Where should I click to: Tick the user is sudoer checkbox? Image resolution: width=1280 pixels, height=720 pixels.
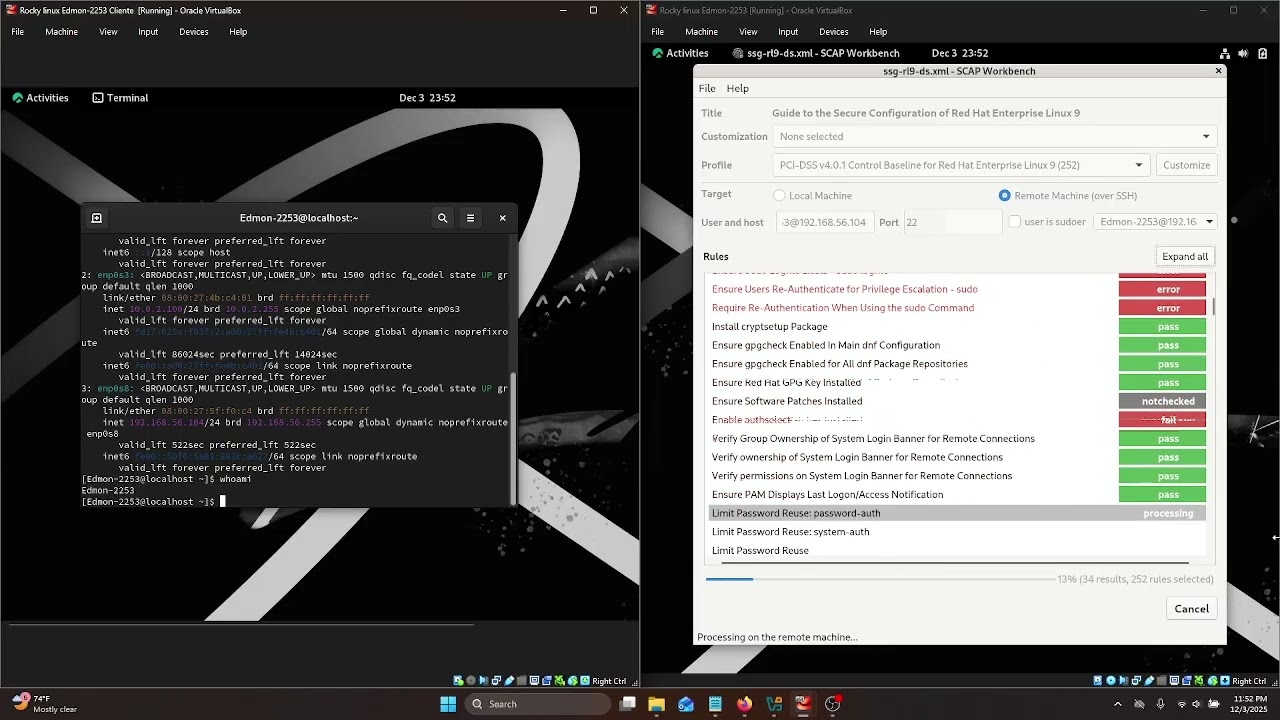[1014, 222]
